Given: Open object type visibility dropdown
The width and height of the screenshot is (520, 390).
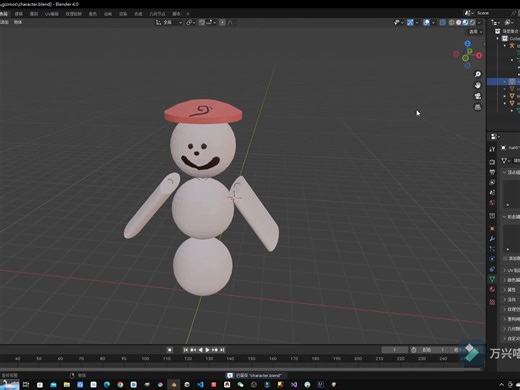Looking at the screenshot, I should point(398,22).
